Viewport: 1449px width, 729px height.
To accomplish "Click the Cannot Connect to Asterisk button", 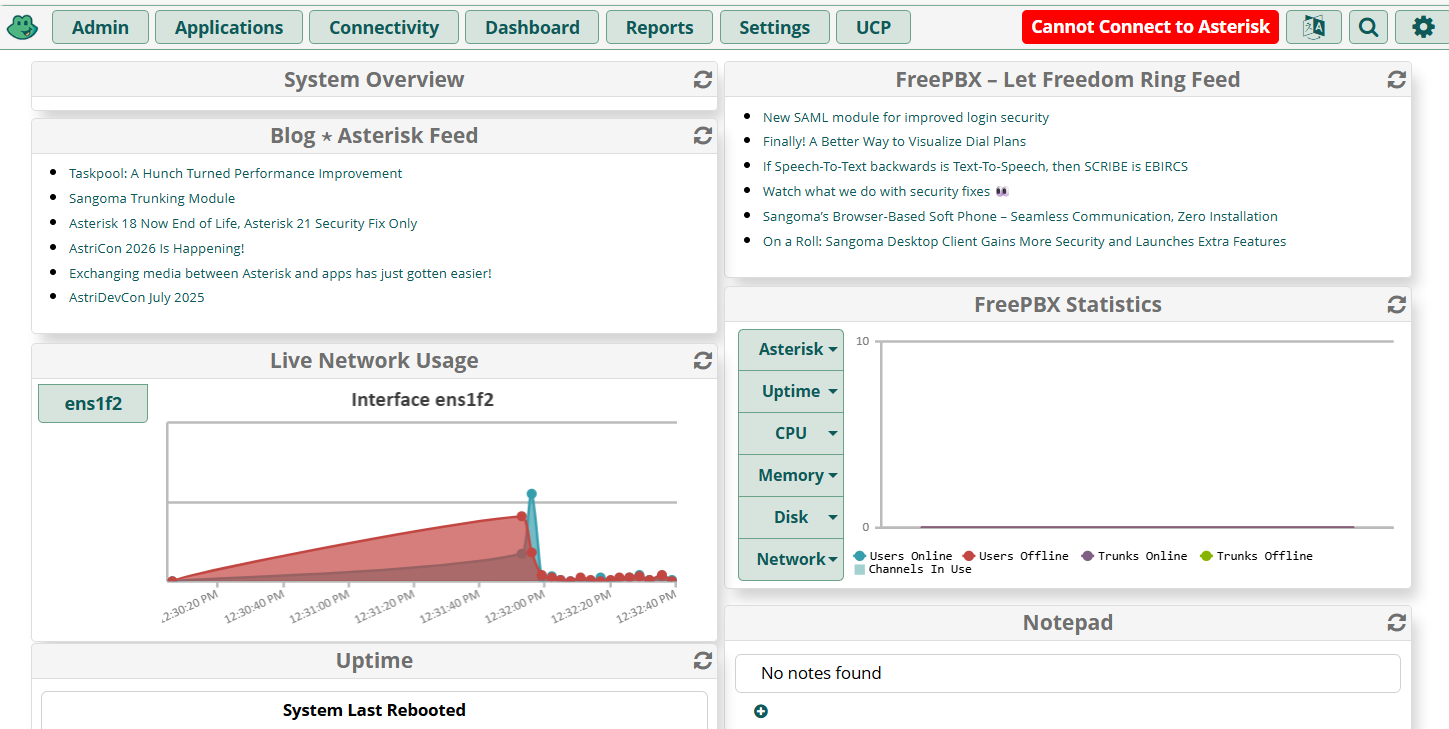I will coord(1150,27).
